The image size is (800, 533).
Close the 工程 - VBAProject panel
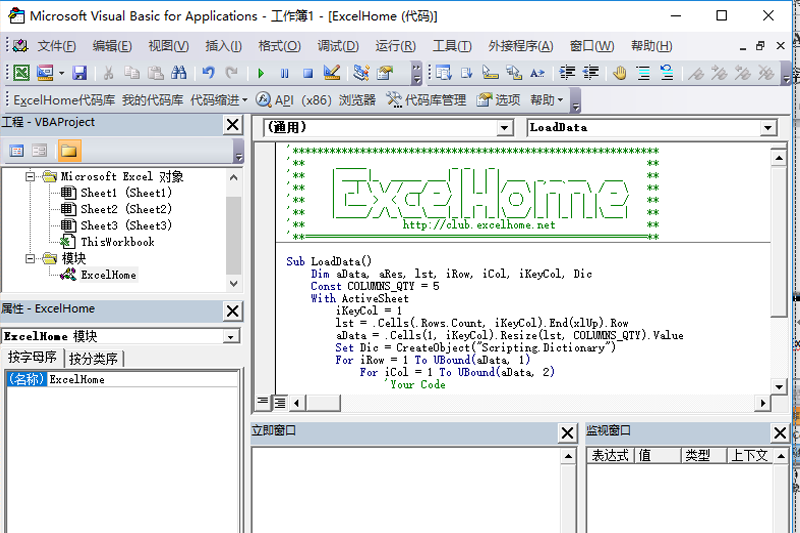tap(233, 124)
